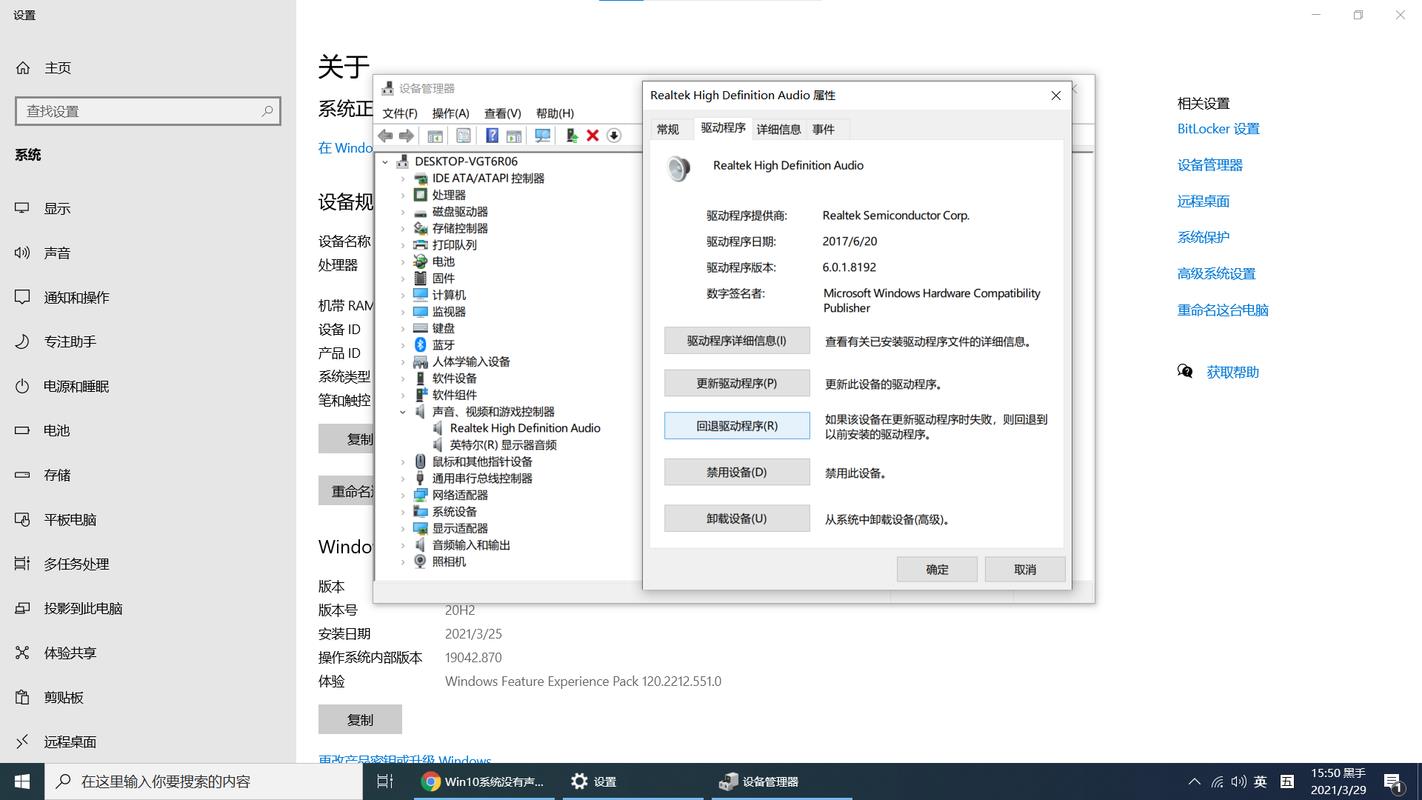Viewport: 1422px width, 800px height.
Task: Switch to the 事件 (Events) tab
Action: point(823,129)
